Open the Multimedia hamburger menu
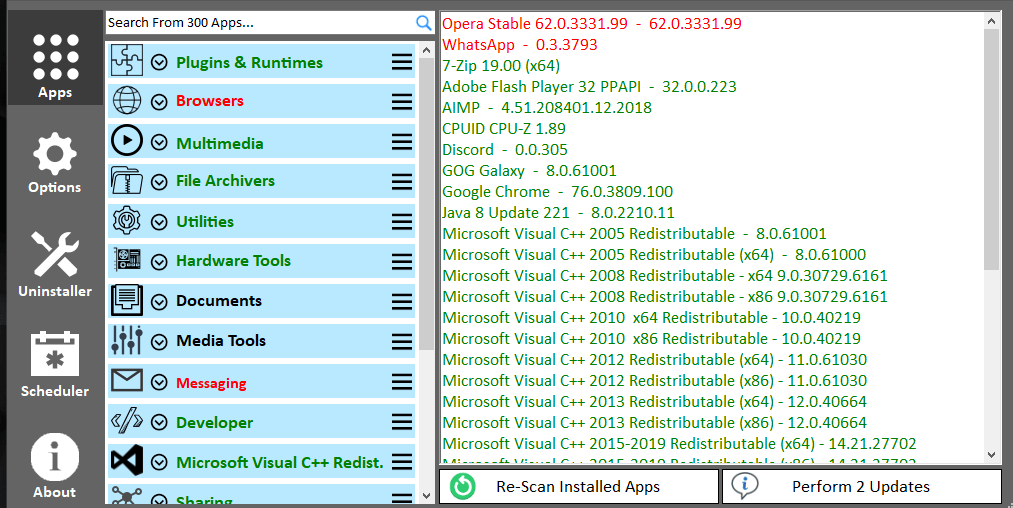The width and height of the screenshot is (1013, 508). [402, 142]
